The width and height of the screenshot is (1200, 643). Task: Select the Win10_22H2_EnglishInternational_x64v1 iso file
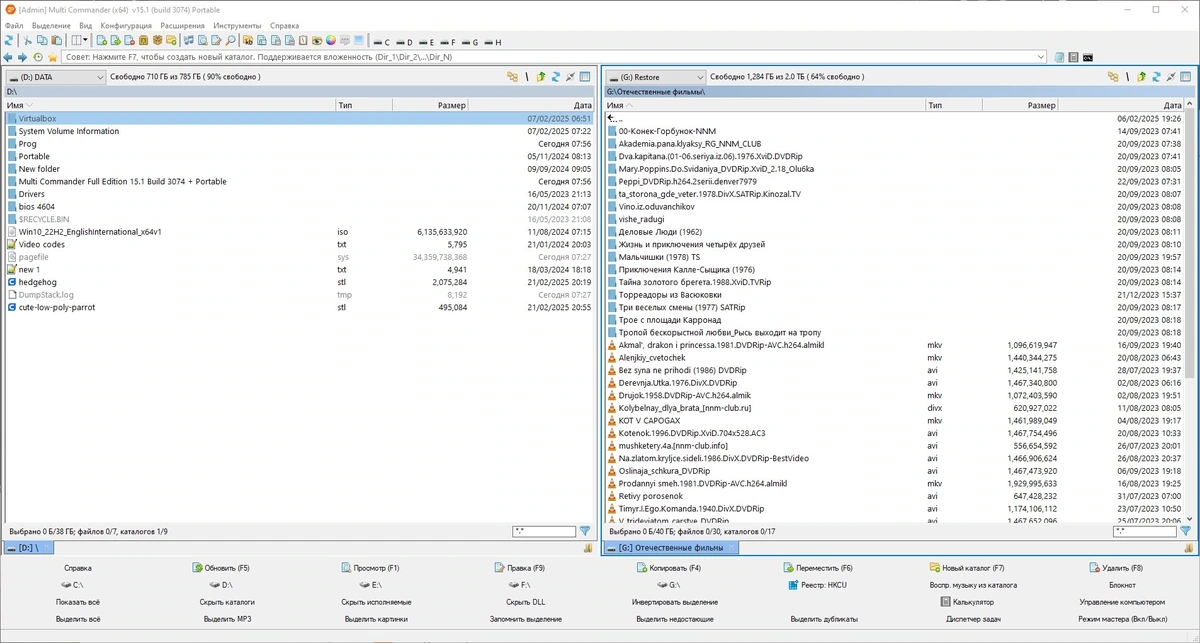pyautogui.click(x=299, y=231)
